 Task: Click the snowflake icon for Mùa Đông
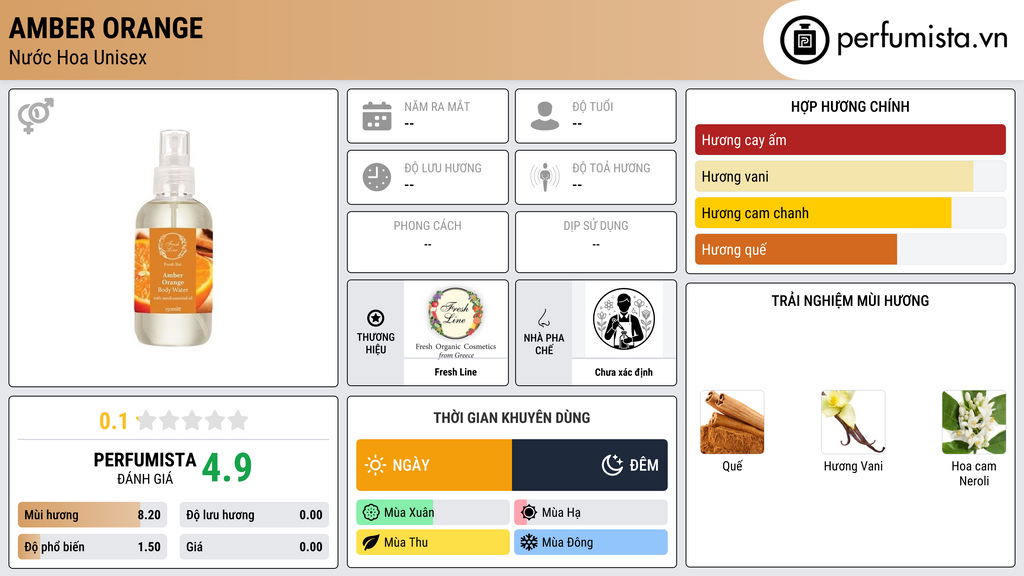(x=529, y=542)
